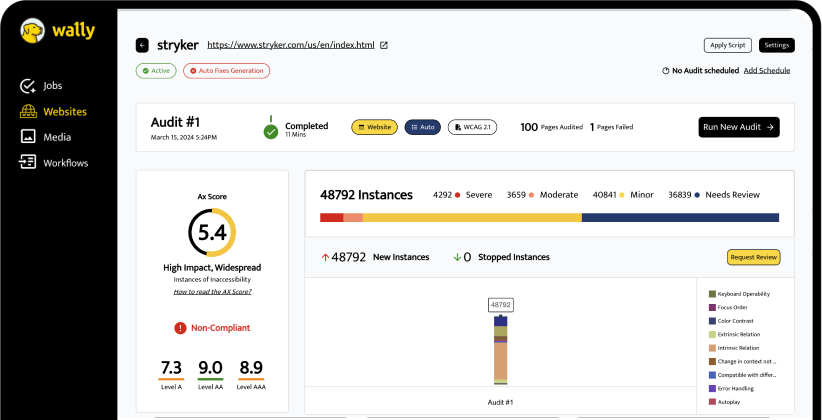Open Workflows from the sidebar menu
Screen dimensions: 822x420
tap(65, 163)
